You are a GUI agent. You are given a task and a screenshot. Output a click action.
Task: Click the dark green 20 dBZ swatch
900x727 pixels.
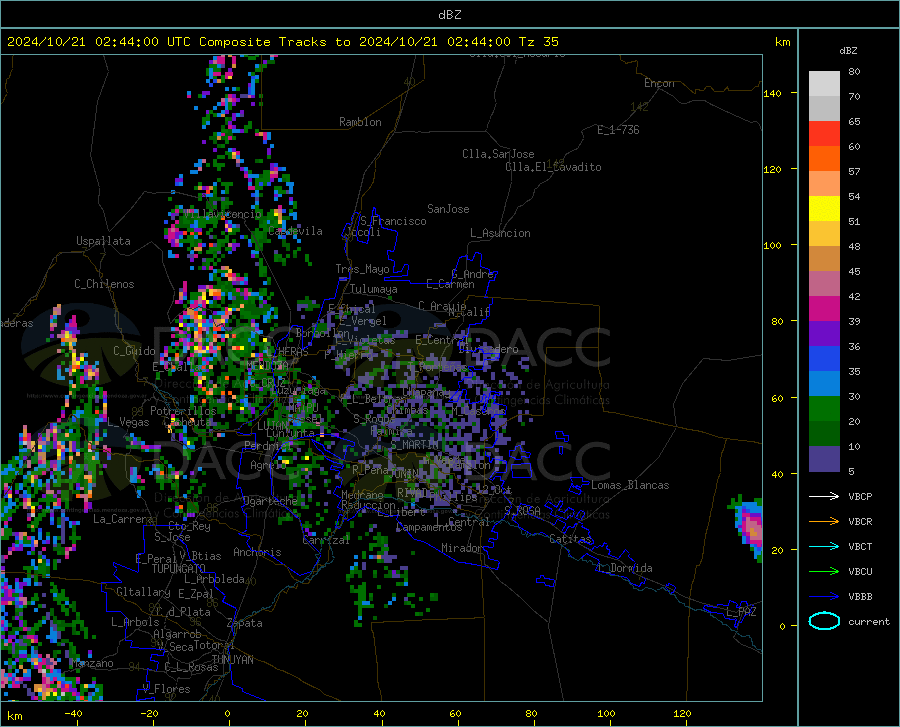pos(824,434)
